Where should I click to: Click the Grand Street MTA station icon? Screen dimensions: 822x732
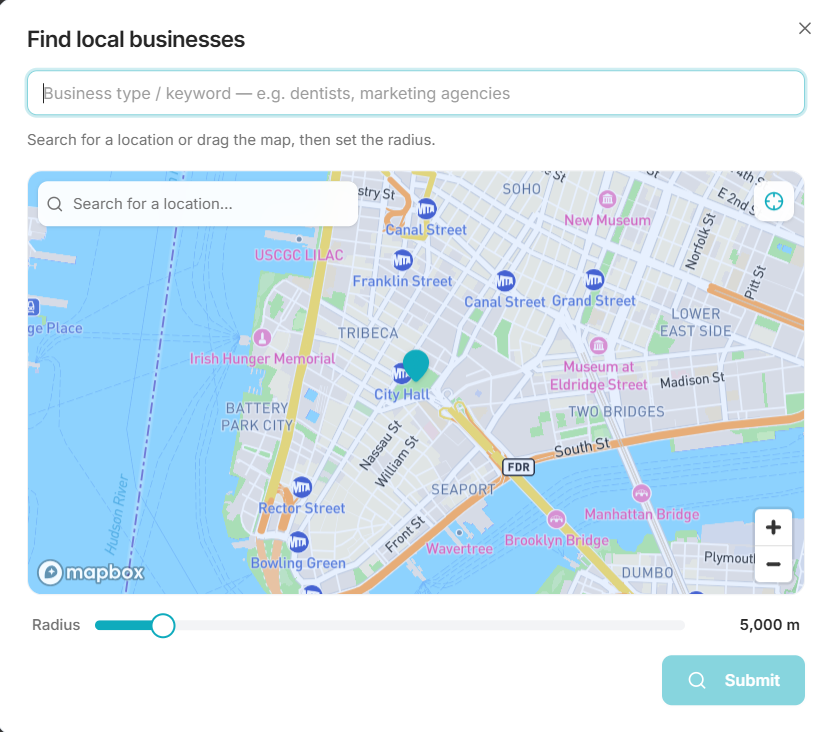tap(594, 280)
